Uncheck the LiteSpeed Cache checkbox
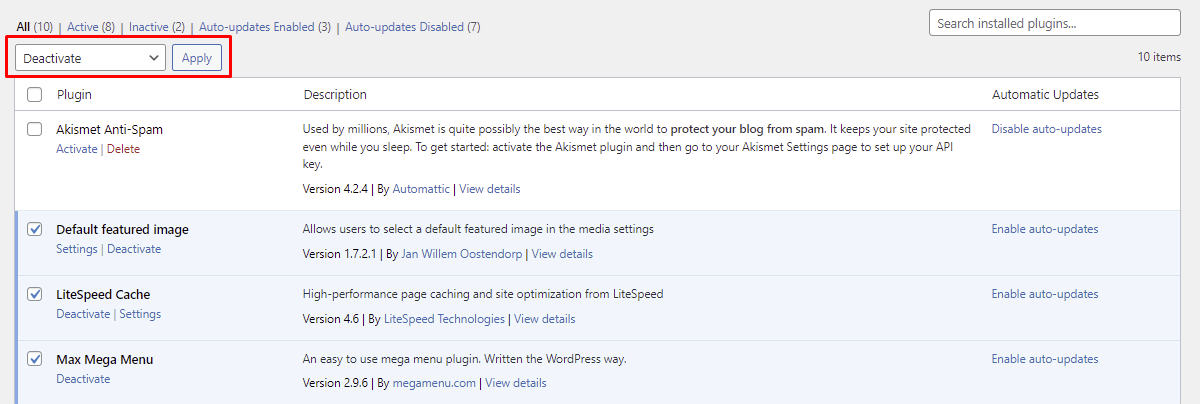Viewport: 1200px width, 404px height. [x=35, y=294]
